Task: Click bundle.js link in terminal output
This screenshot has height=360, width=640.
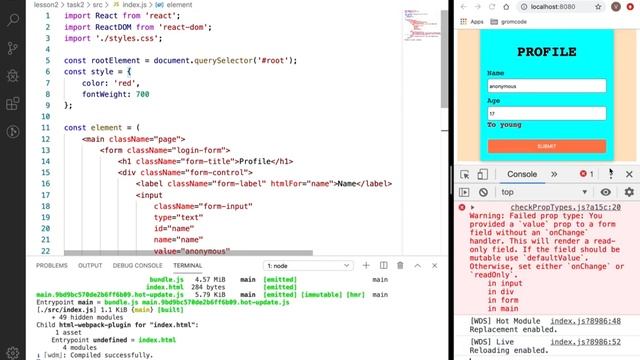Action: point(167,280)
